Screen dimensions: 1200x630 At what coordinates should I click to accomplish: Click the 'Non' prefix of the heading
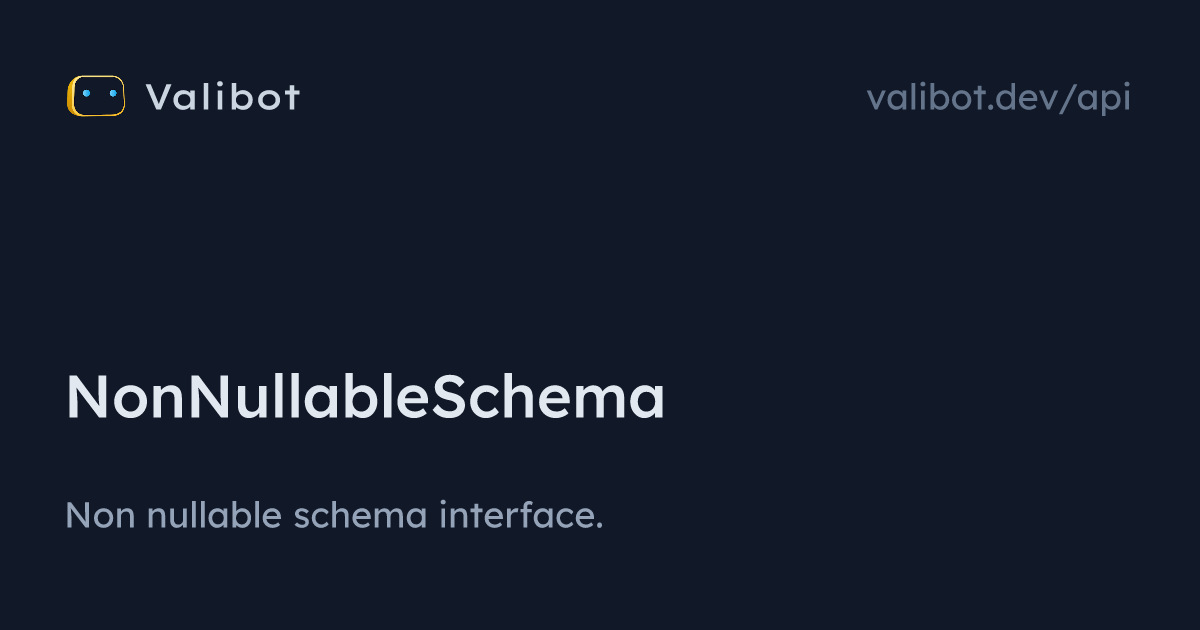click(127, 397)
